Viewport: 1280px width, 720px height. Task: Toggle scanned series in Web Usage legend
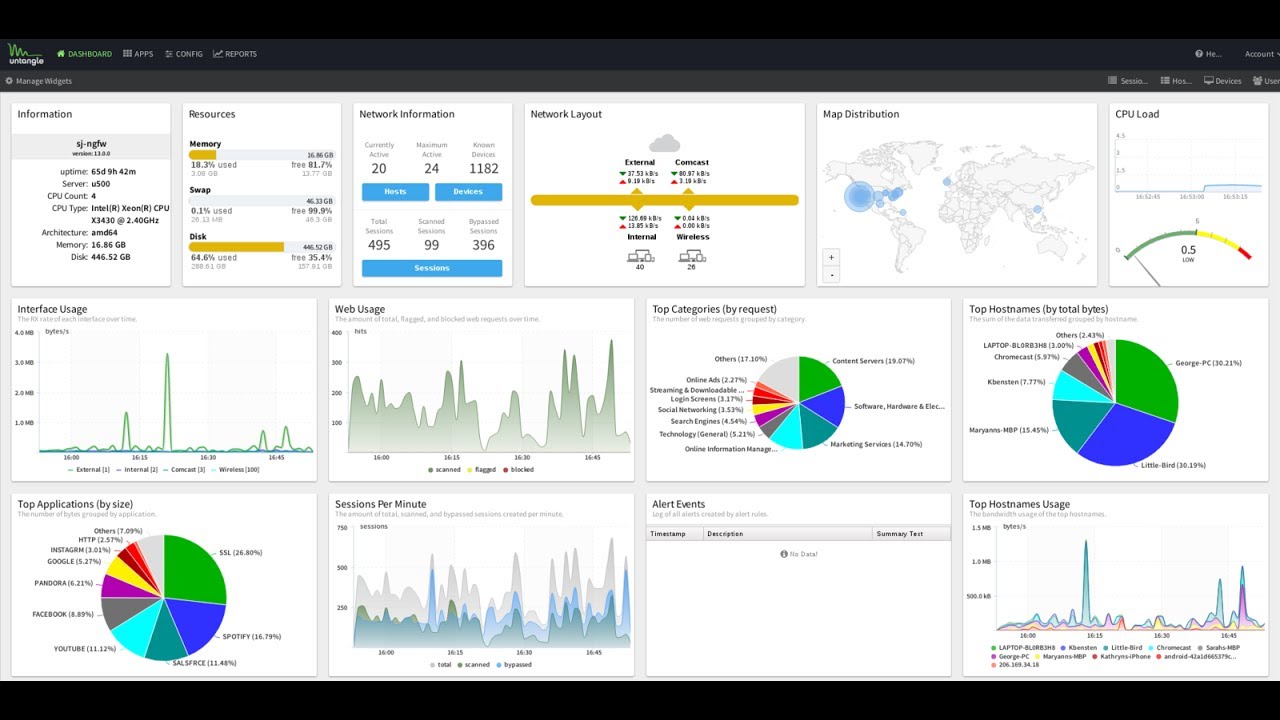(444, 469)
